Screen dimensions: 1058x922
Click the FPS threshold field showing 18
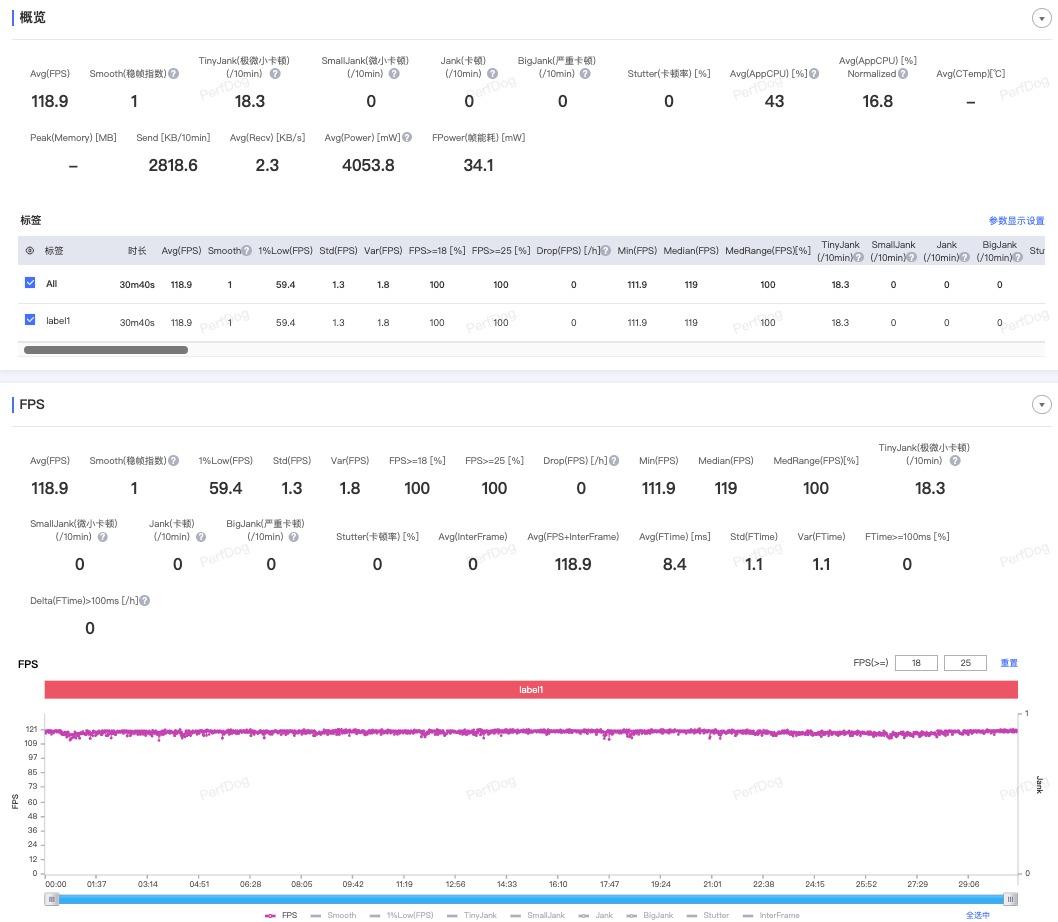pyautogui.click(x=916, y=663)
